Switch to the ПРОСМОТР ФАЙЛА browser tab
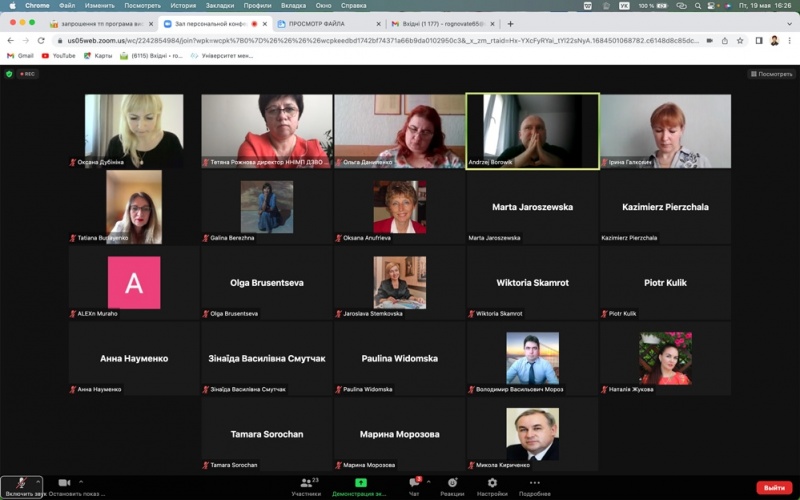This screenshot has width=800, height=500. (x=323, y=23)
